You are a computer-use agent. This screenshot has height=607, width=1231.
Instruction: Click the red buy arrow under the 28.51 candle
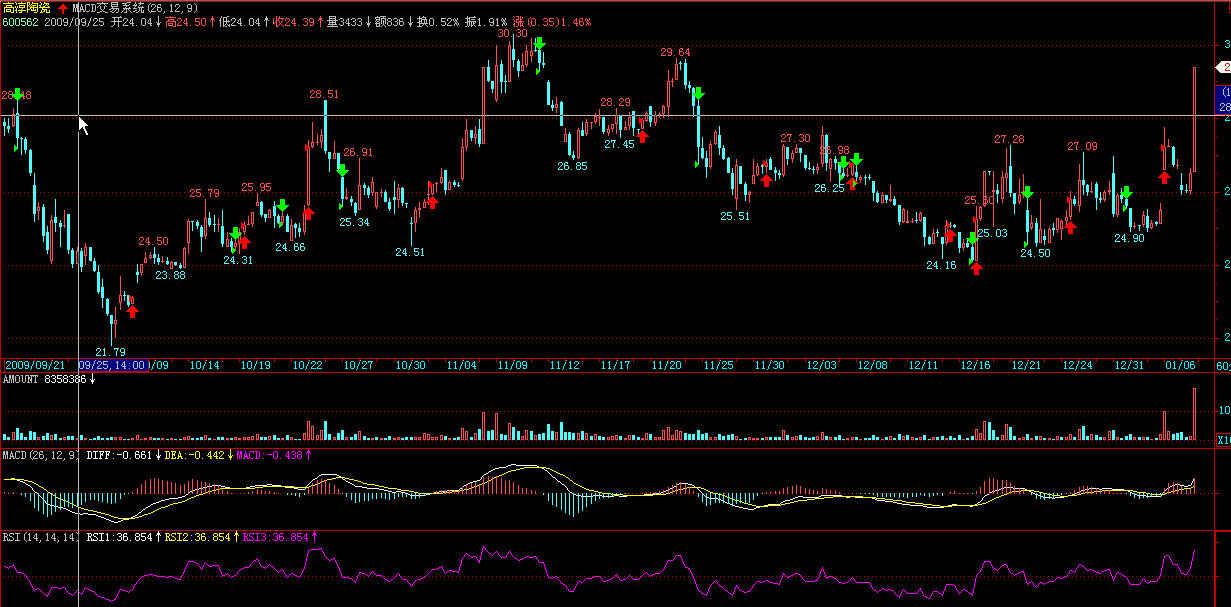coord(309,212)
